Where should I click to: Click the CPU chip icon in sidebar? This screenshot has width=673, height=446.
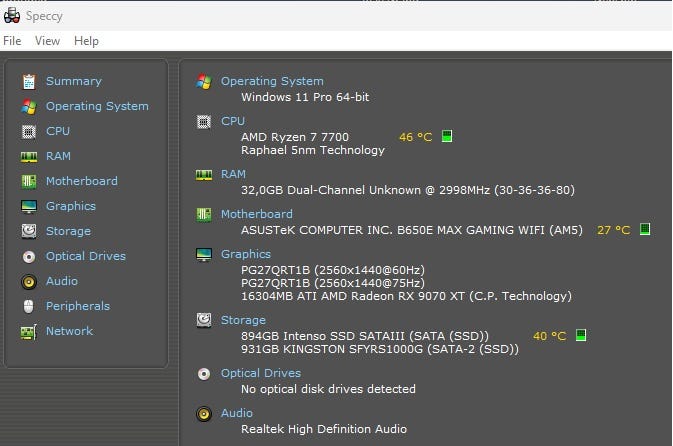pos(29,131)
